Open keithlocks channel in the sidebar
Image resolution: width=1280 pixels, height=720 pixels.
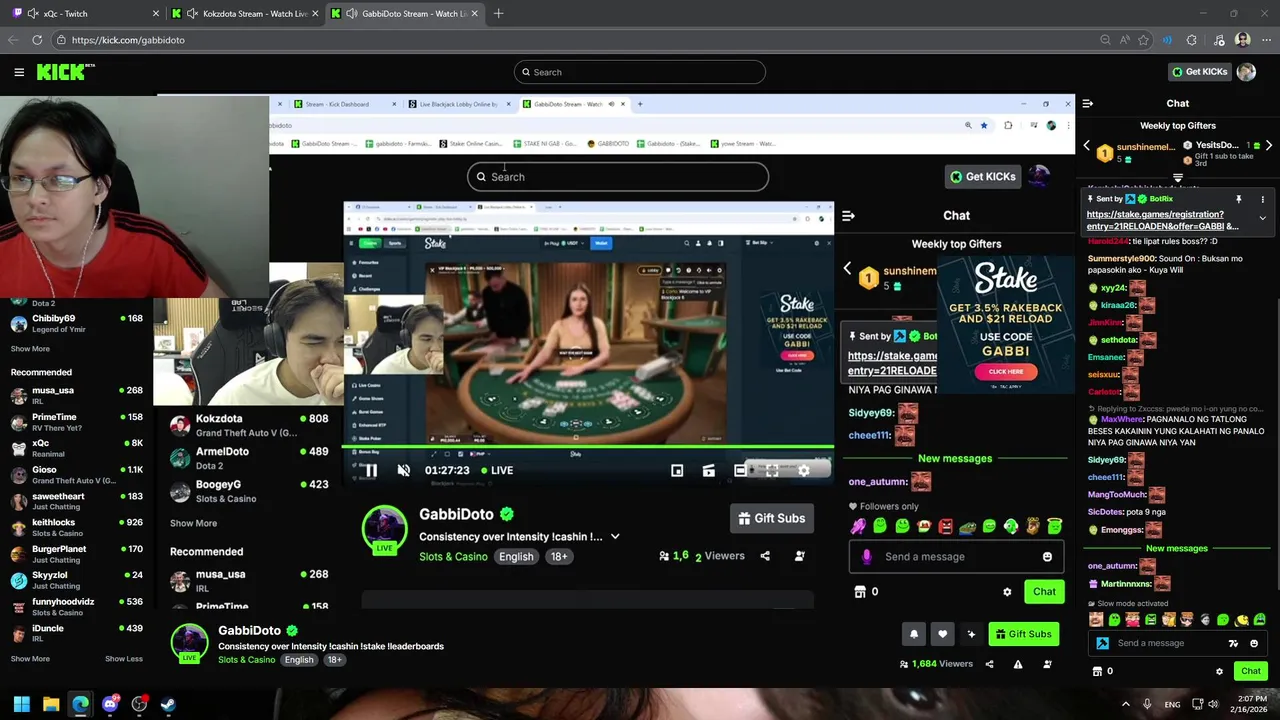click(x=75, y=527)
